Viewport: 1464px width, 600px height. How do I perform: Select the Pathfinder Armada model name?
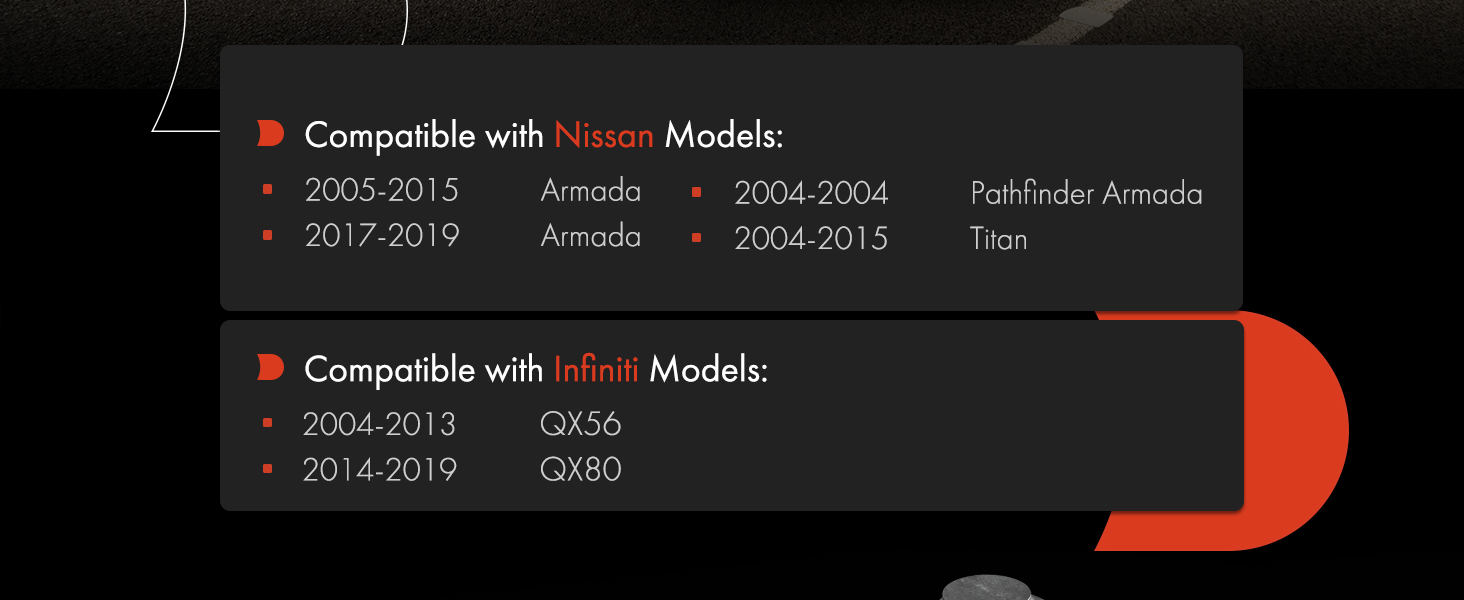point(1086,193)
